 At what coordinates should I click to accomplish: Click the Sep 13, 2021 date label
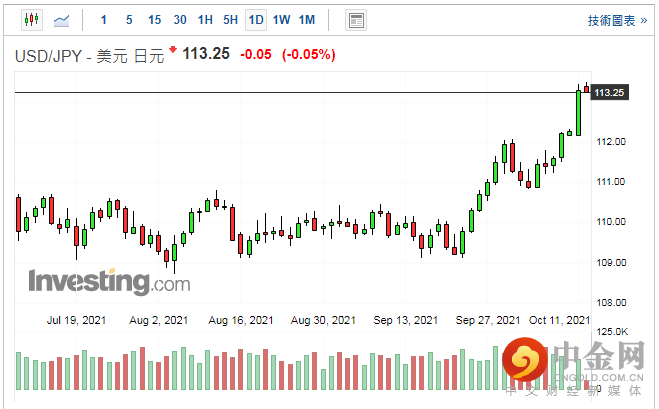pos(406,320)
